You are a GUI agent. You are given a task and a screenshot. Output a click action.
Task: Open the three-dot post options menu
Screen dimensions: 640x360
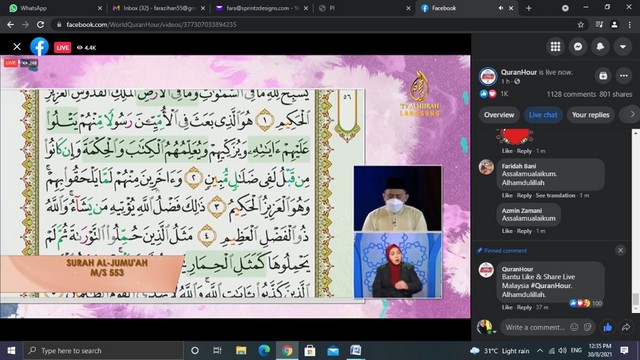tap(624, 76)
